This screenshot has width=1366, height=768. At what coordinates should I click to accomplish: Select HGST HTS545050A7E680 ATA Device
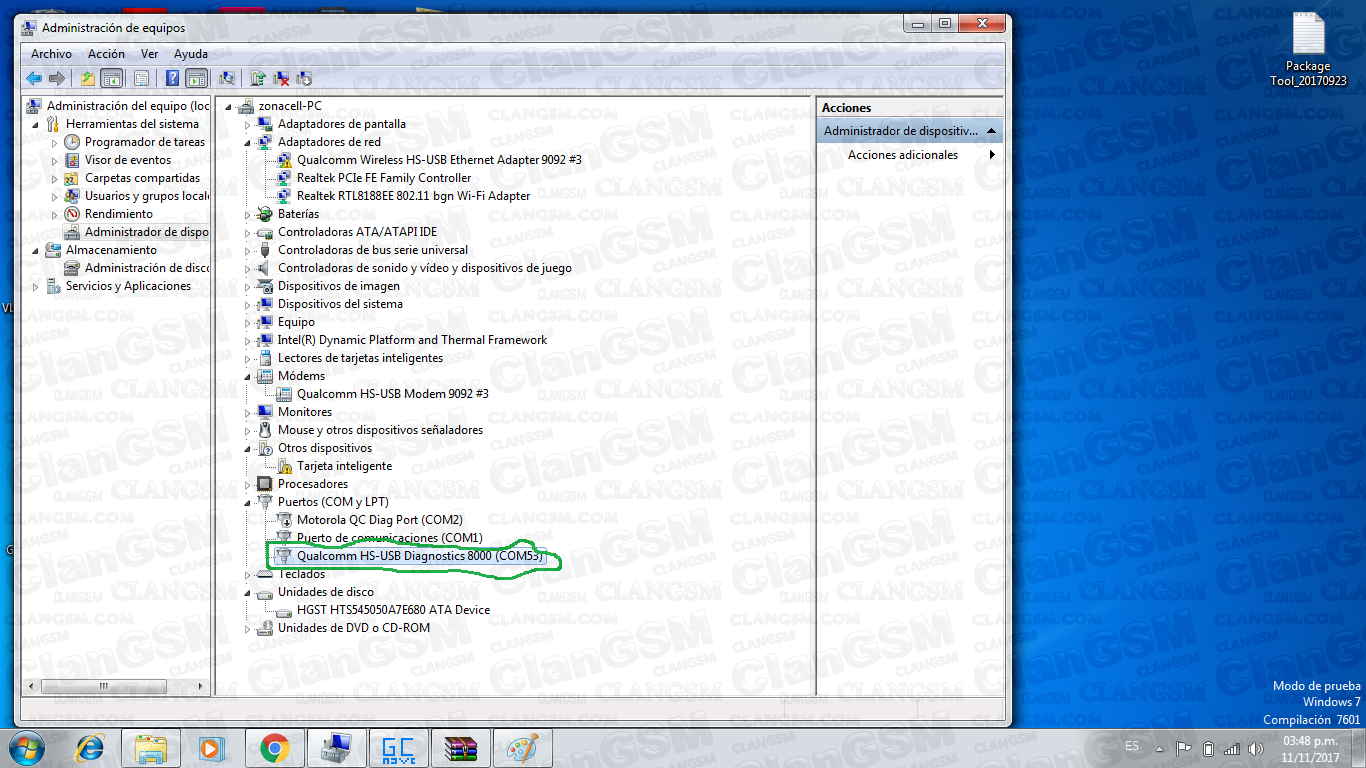point(393,610)
